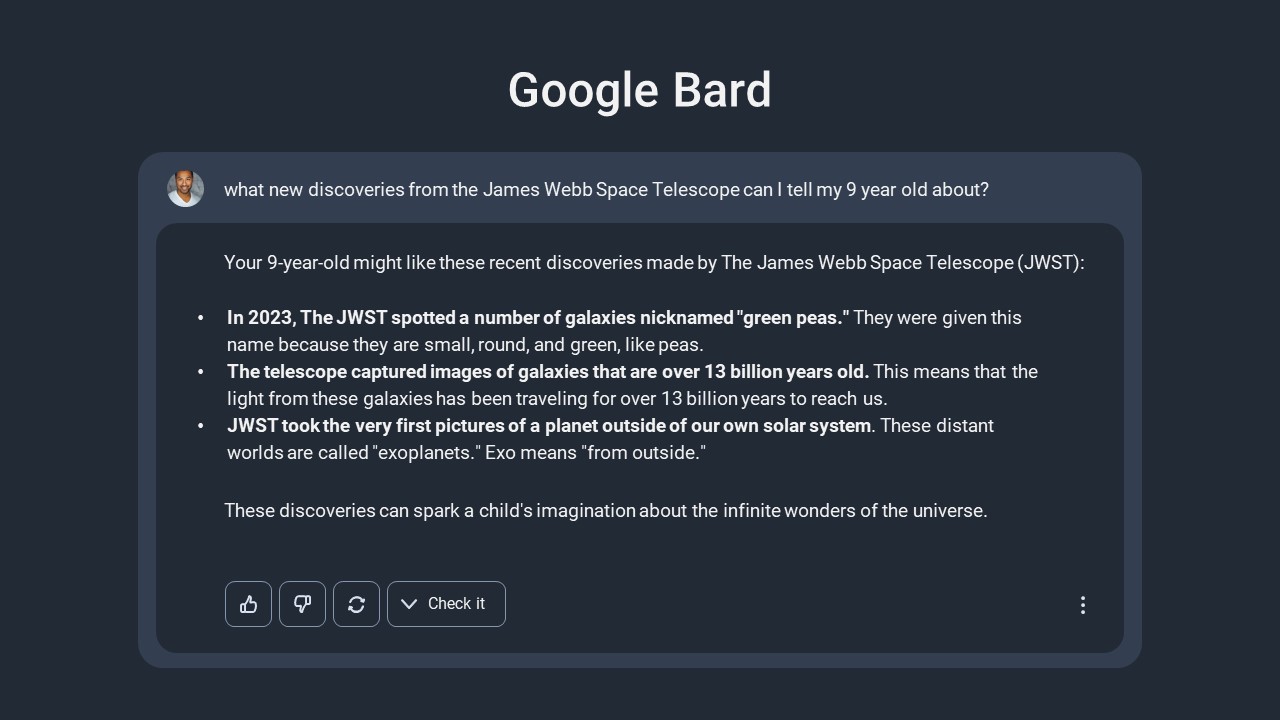Expand the Check it dropdown
This screenshot has width=1280, height=720.
[x=446, y=604]
